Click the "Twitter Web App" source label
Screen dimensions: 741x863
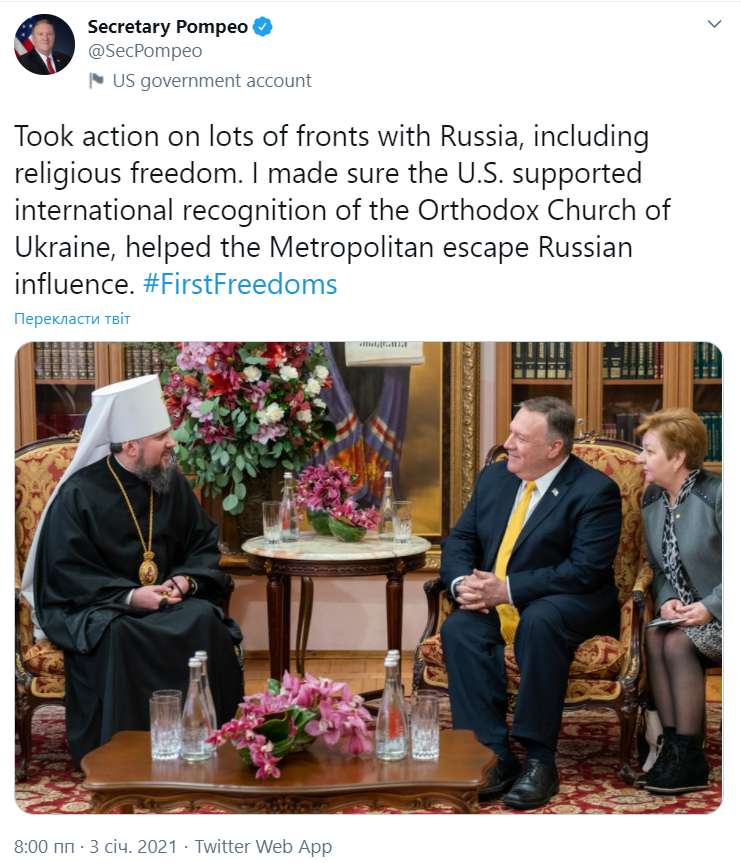(263, 846)
